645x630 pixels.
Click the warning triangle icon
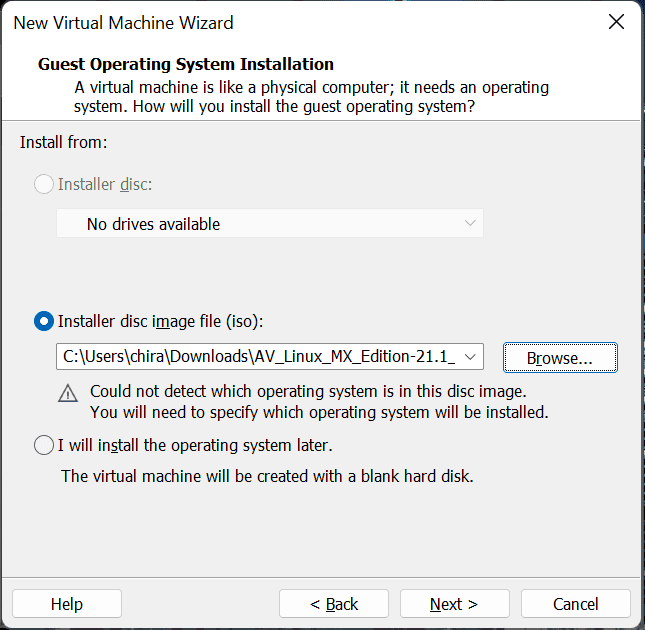coord(68,393)
